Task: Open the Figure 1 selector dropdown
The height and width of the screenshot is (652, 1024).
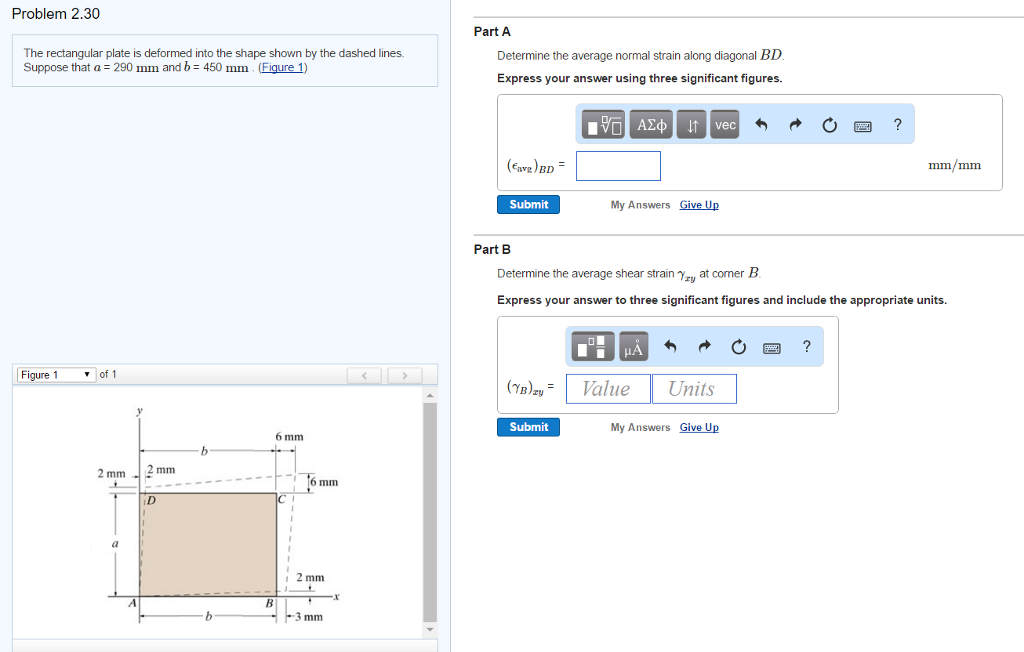Action: (56, 375)
